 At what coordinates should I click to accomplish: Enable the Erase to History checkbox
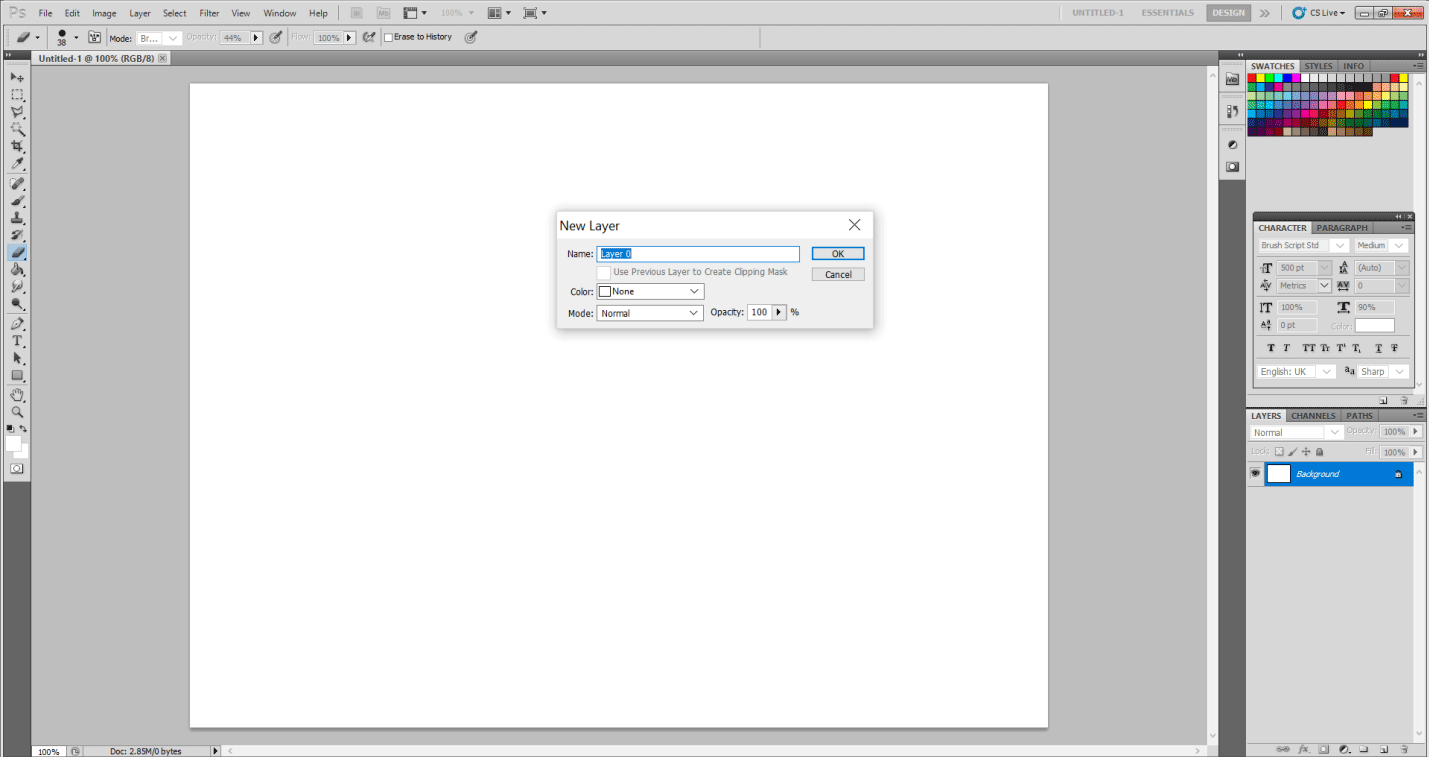(389, 37)
